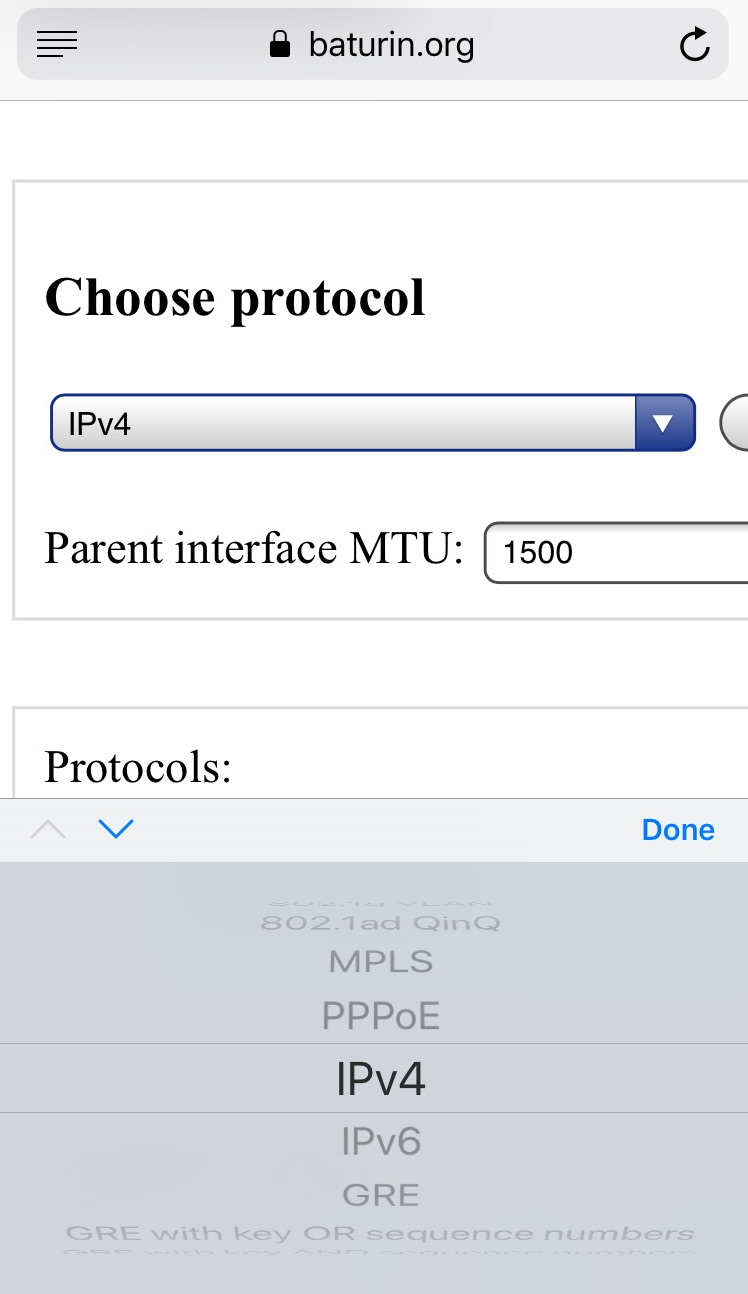Select GRE option in the picker

[380, 1194]
